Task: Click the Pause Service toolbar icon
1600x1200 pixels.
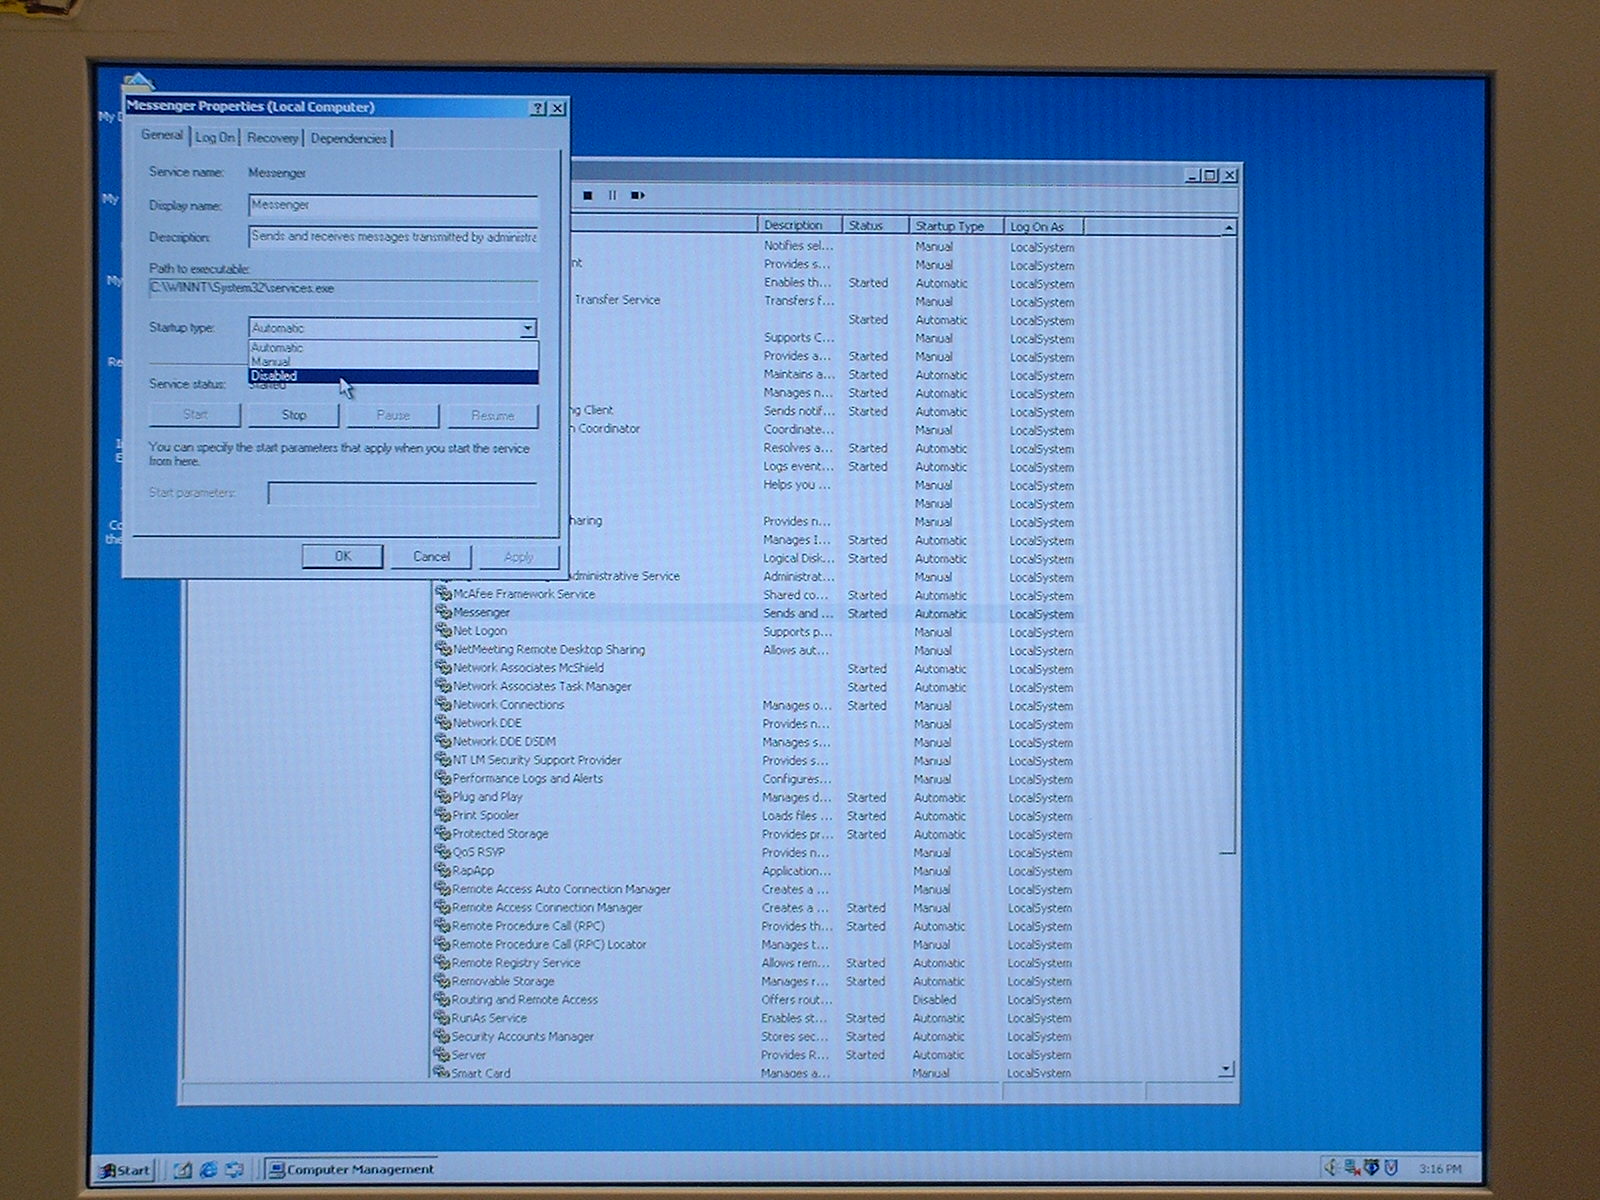Action: (612, 196)
